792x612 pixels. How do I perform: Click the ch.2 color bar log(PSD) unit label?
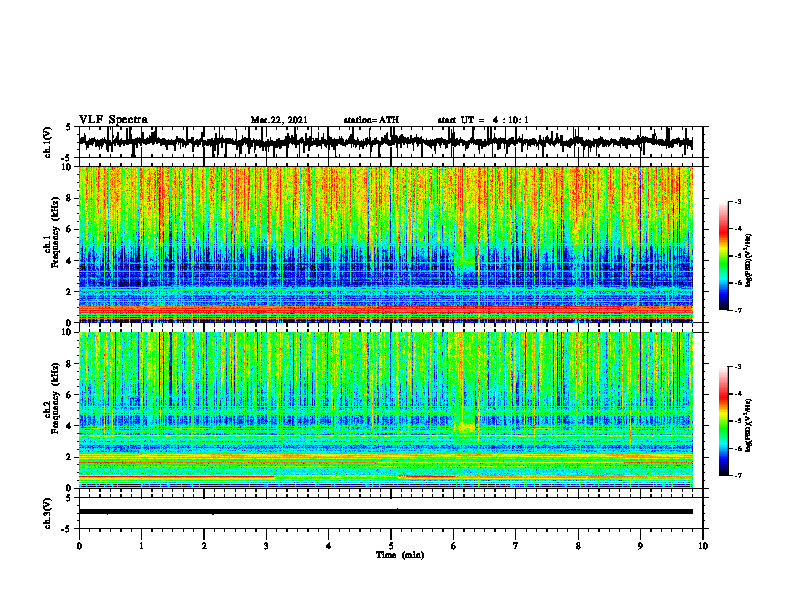pos(748,425)
